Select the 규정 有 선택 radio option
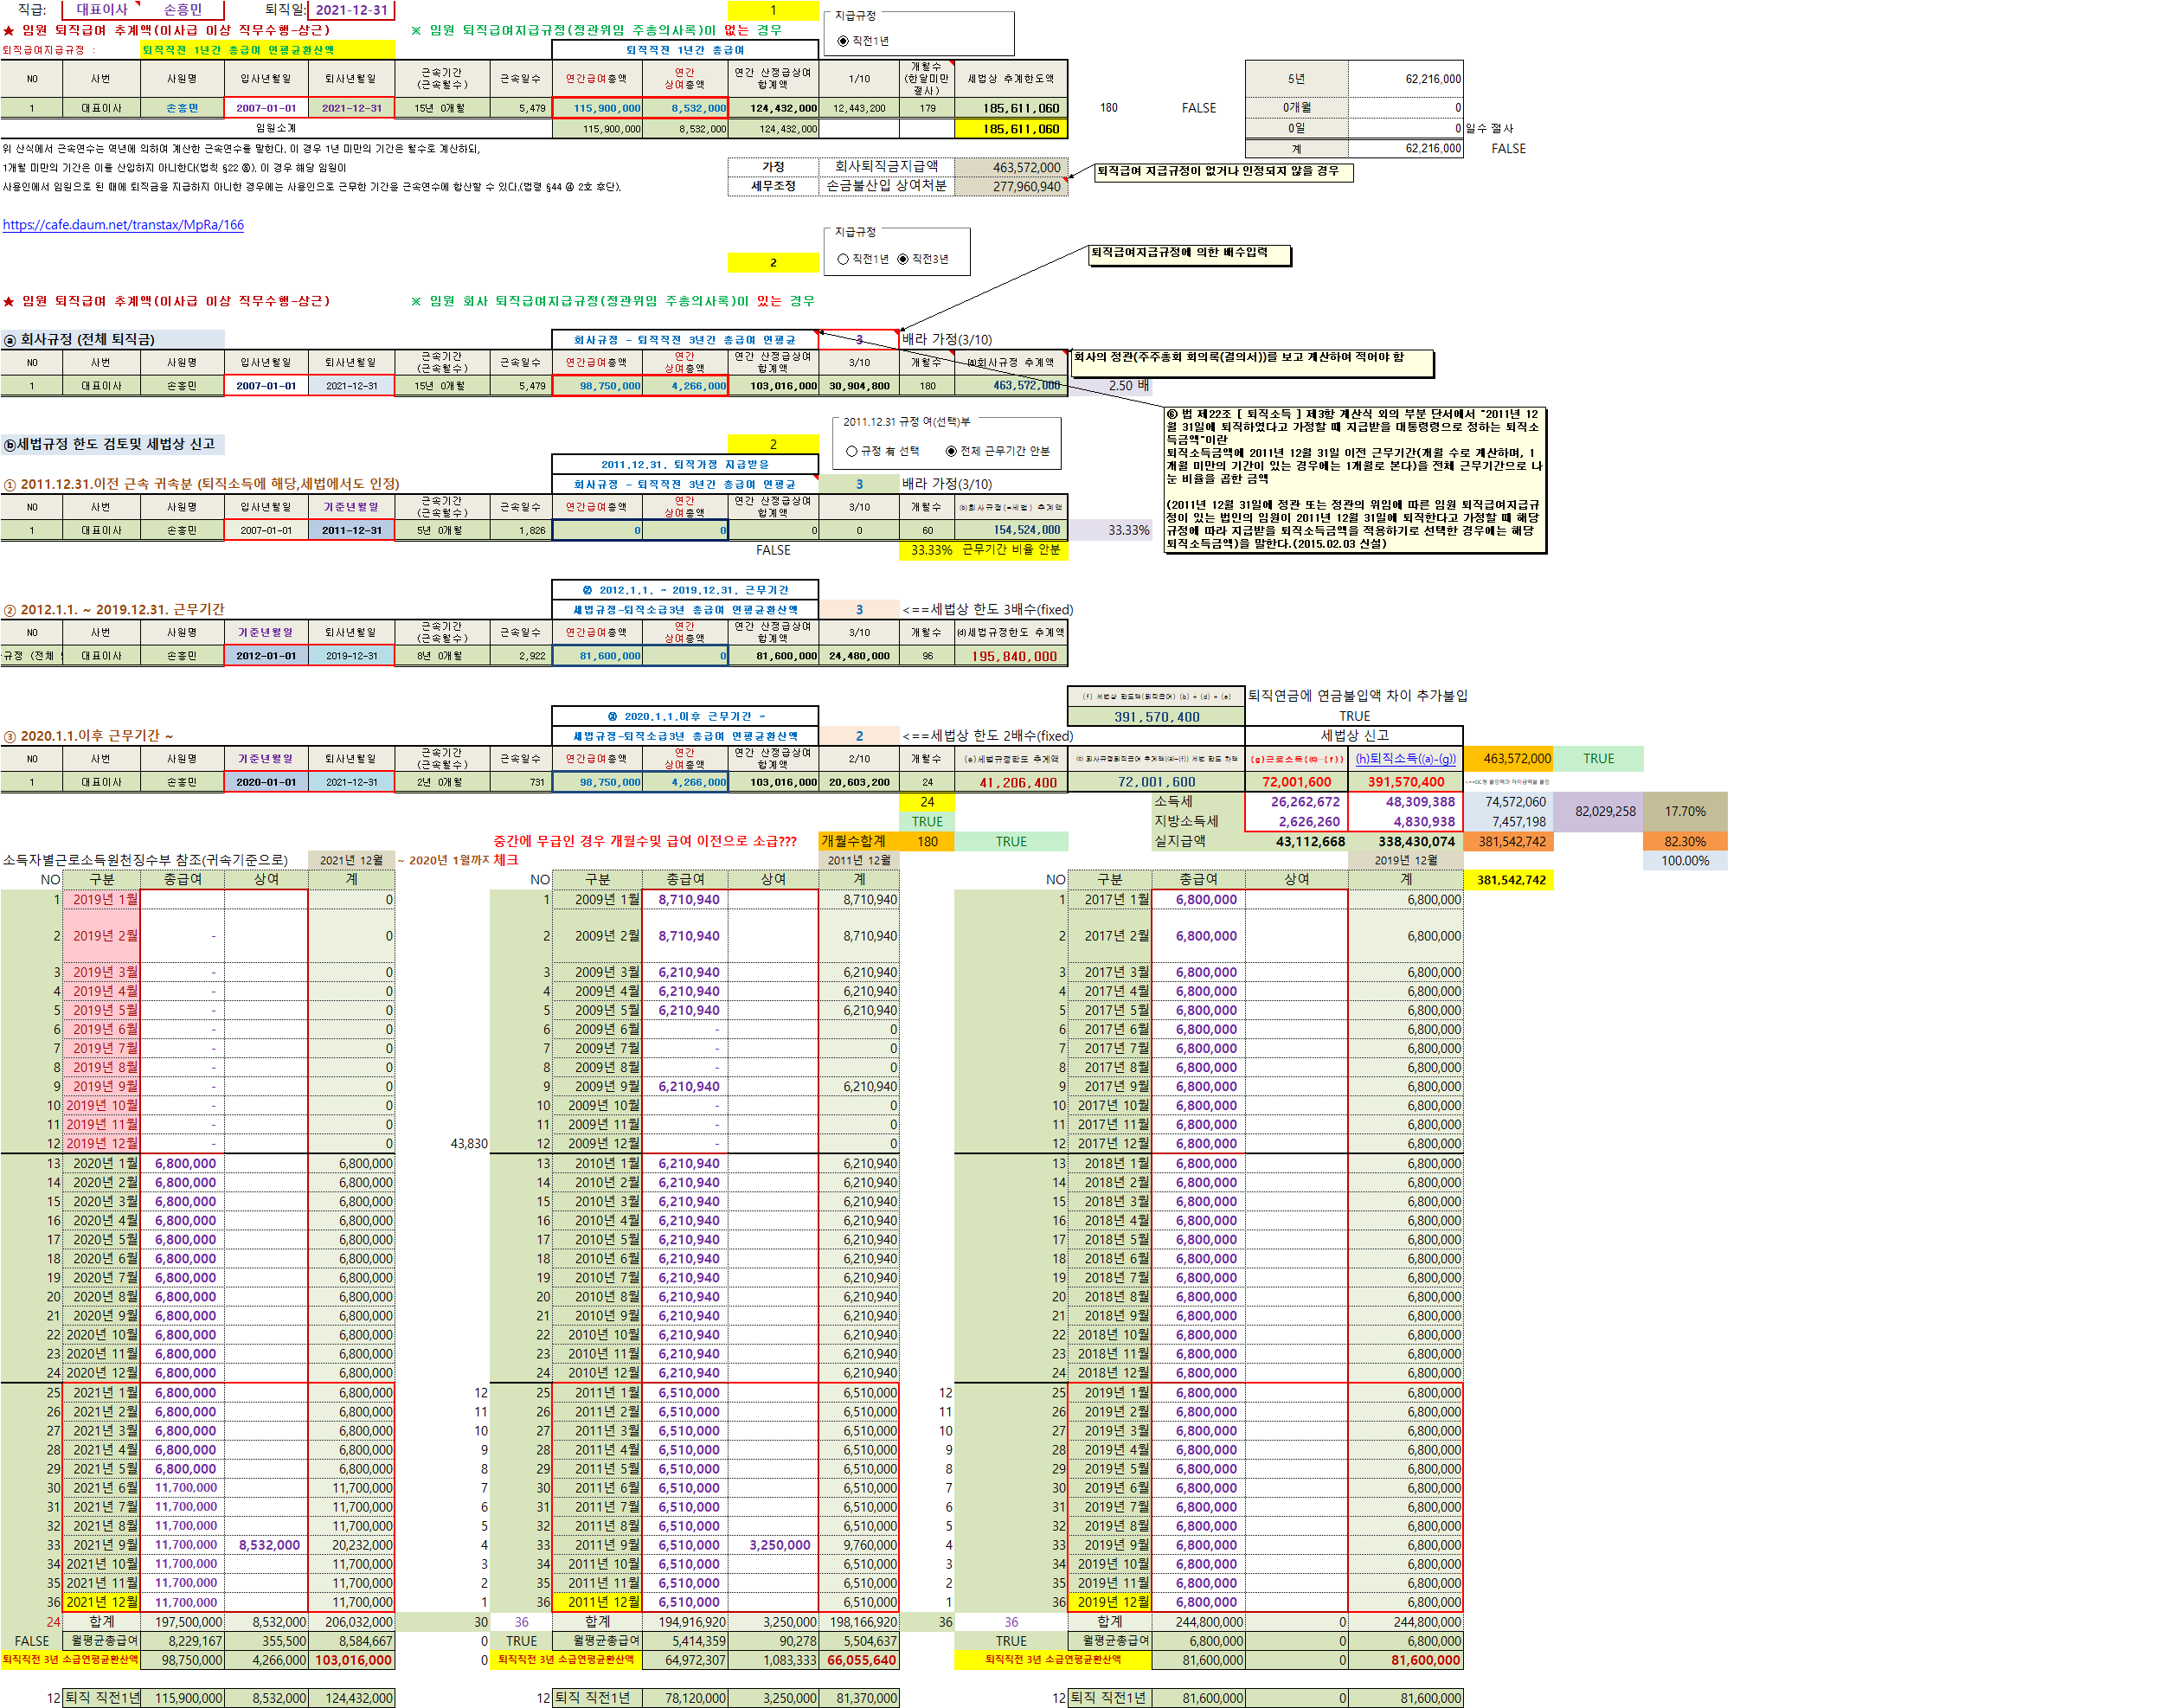 click(852, 451)
